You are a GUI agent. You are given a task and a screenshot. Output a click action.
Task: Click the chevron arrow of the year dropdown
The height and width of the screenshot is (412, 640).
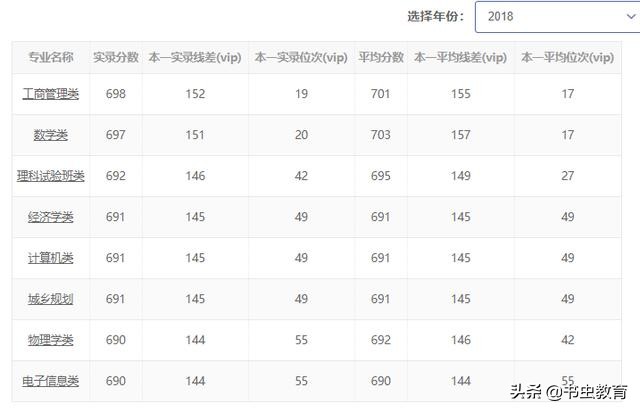pos(631,17)
